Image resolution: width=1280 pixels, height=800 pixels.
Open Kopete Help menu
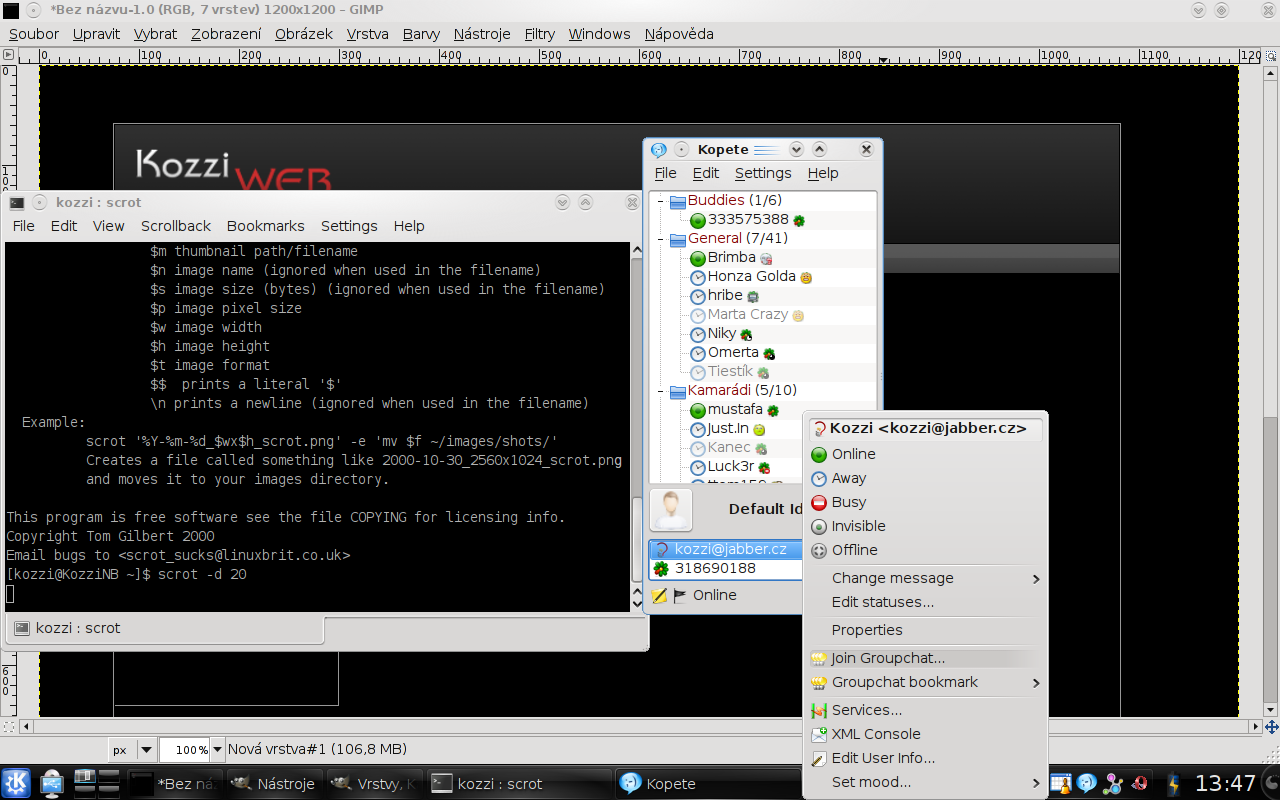[823, 173]
